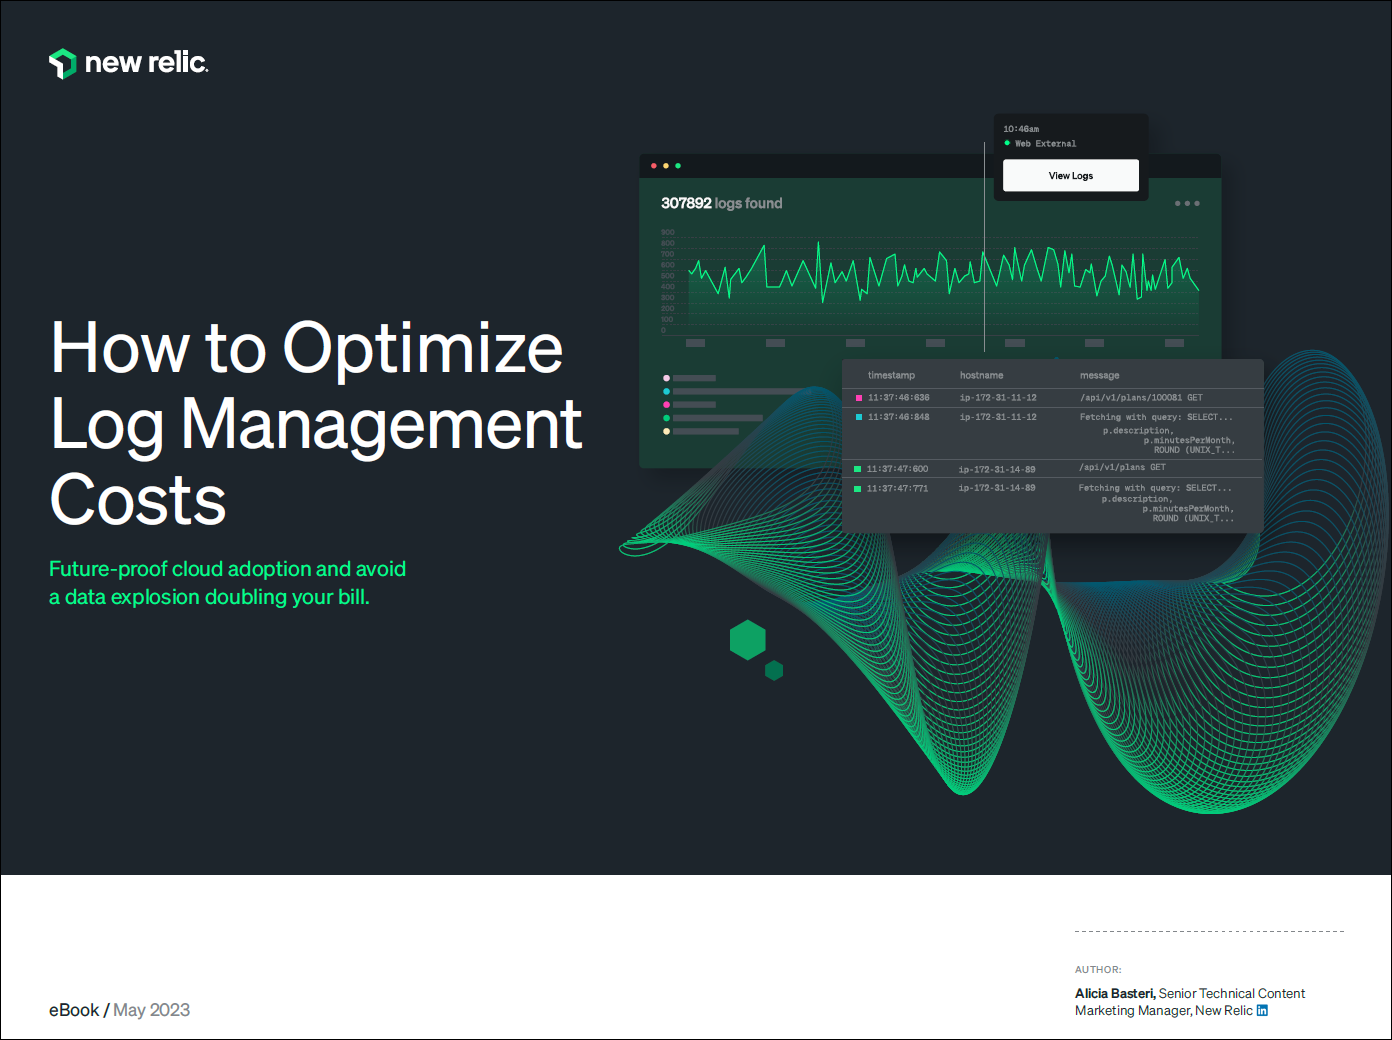Click the New Relic logo
The width and height of the screenshot is (1392, 1040).
[128, 63]
